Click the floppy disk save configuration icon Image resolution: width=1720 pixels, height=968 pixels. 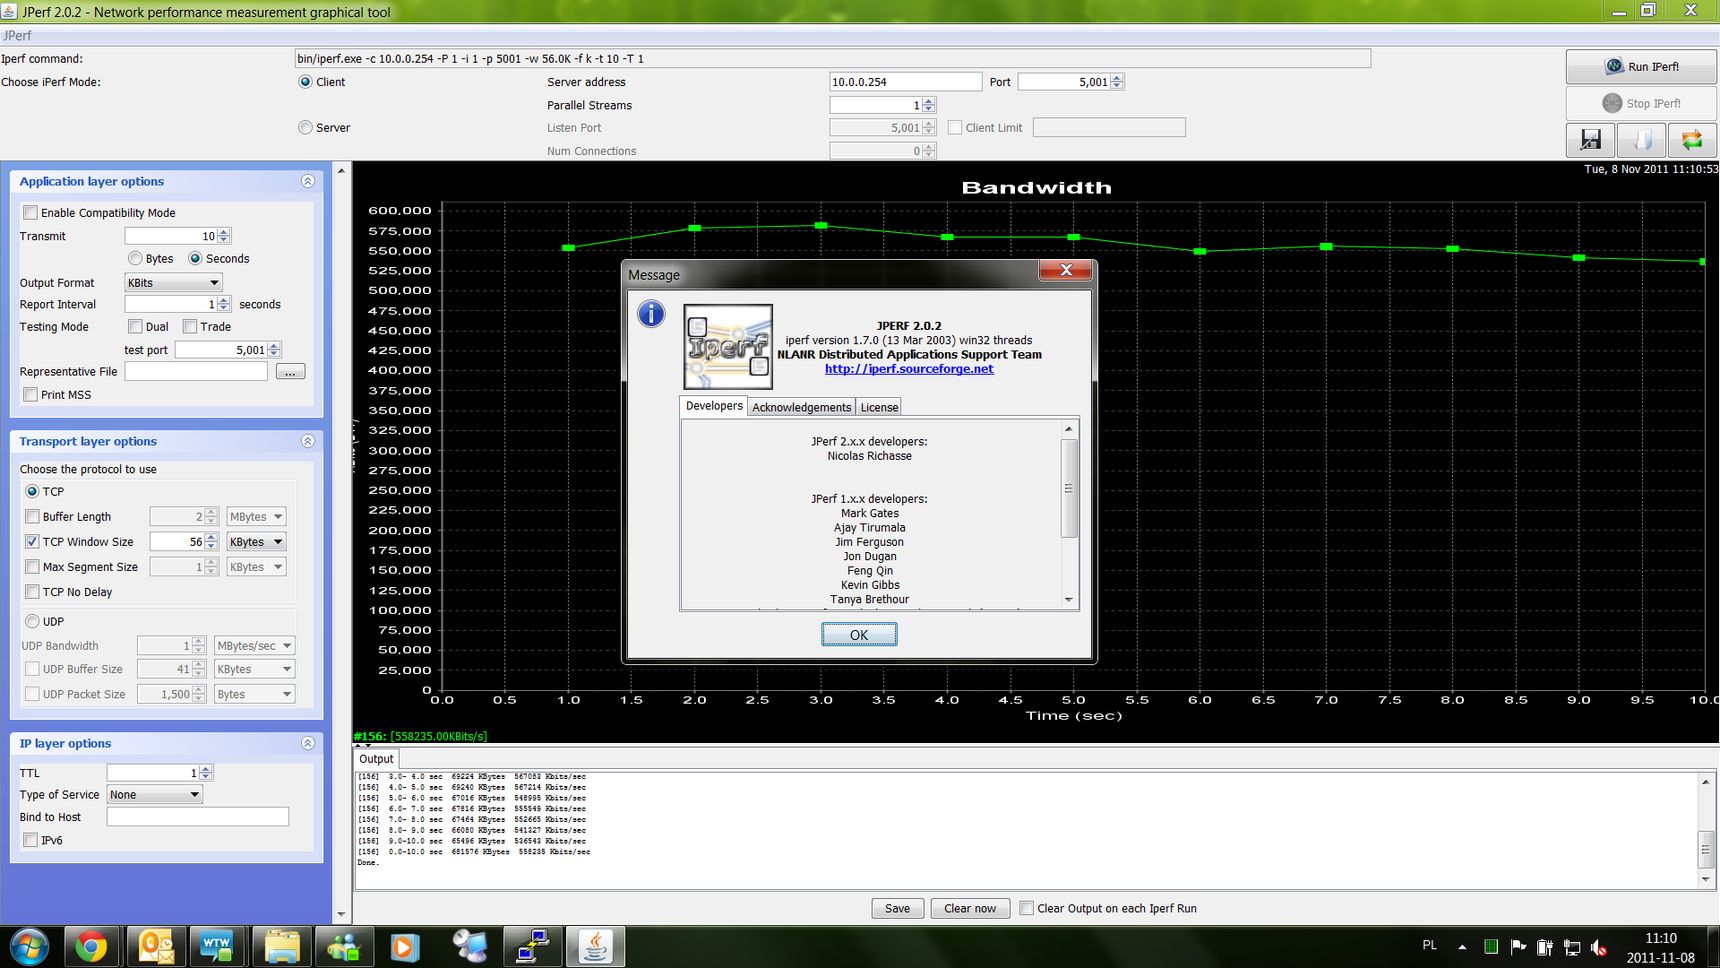pos(1590,140)
